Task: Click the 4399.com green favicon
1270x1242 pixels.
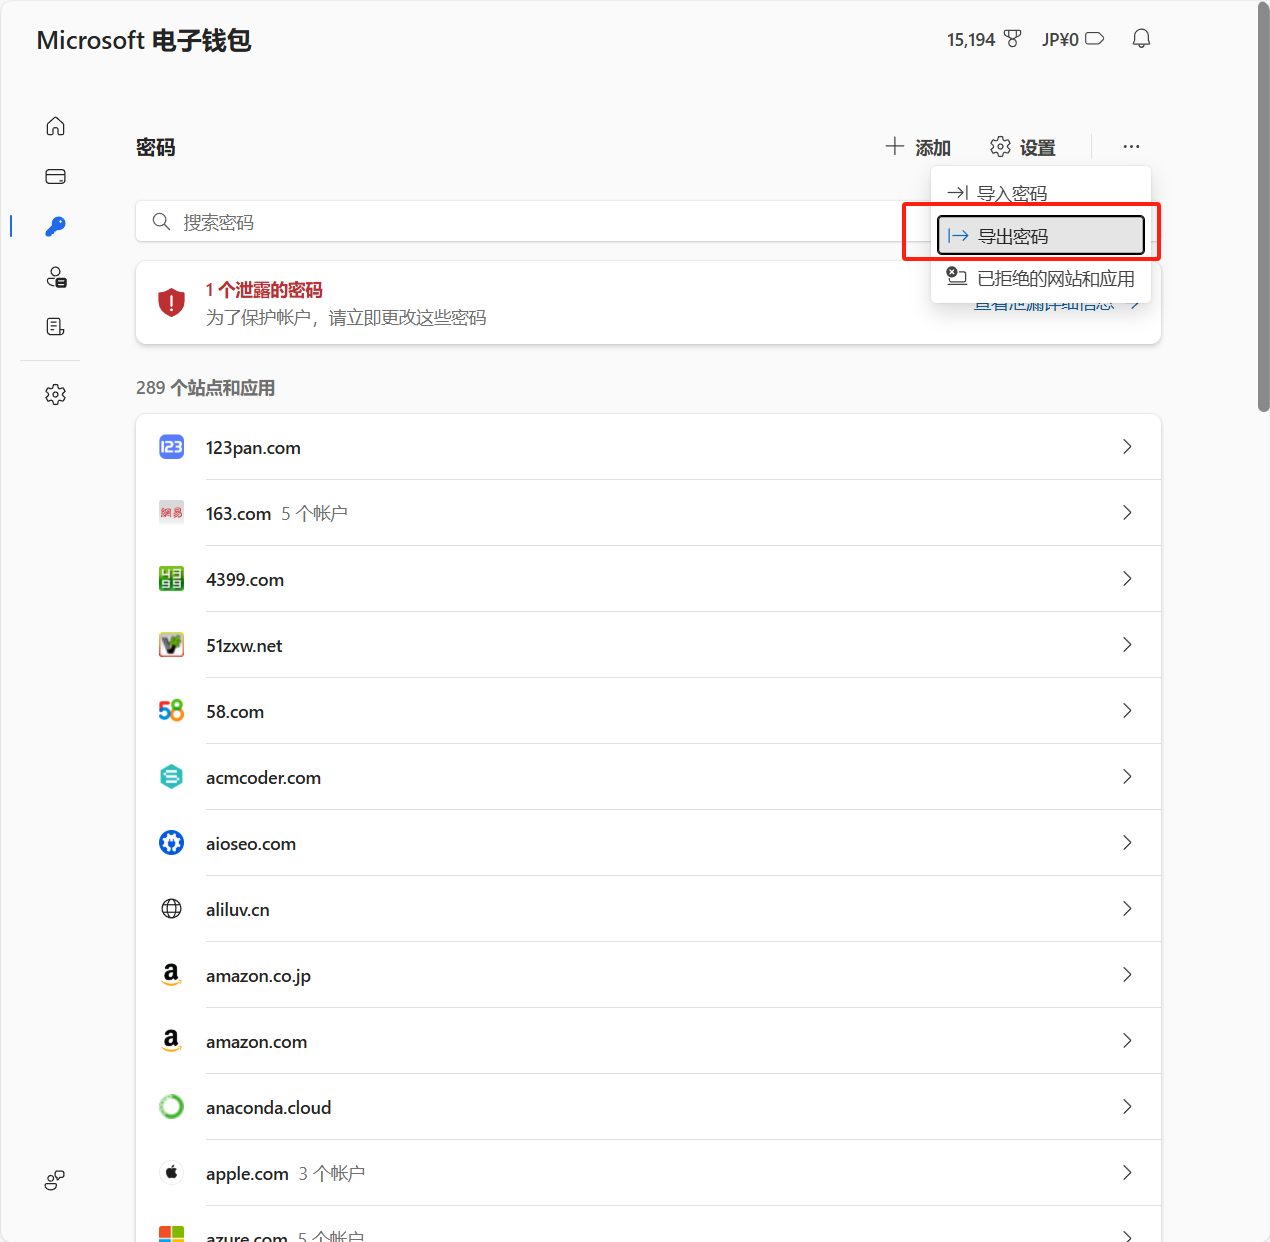Action: [172, 579]
